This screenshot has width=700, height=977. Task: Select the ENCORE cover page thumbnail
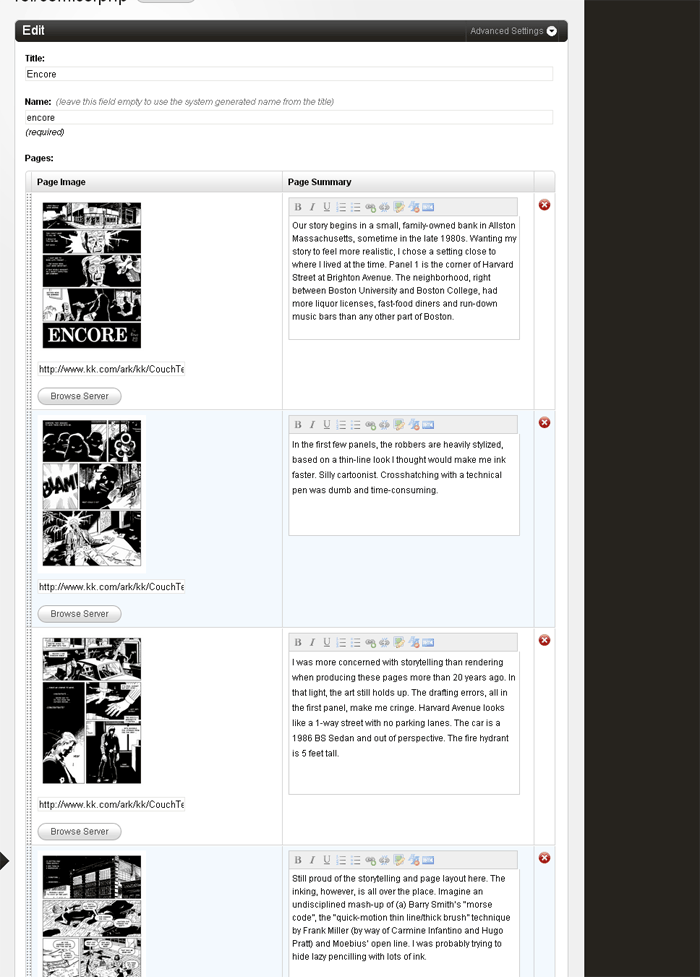92,275
